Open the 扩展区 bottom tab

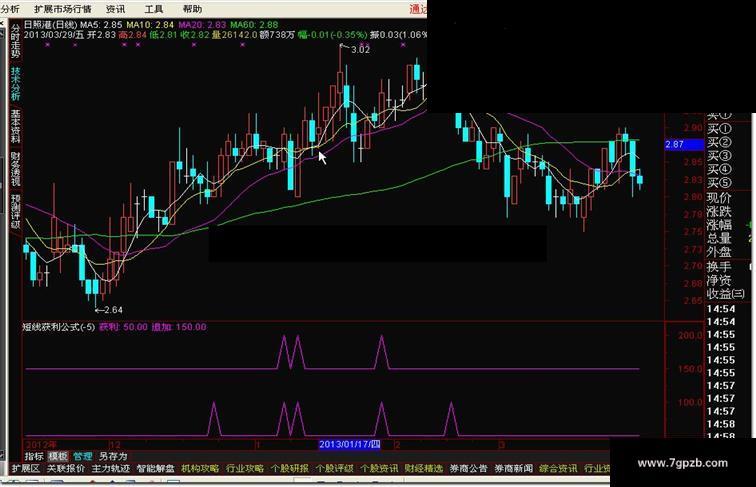(26, 468)
